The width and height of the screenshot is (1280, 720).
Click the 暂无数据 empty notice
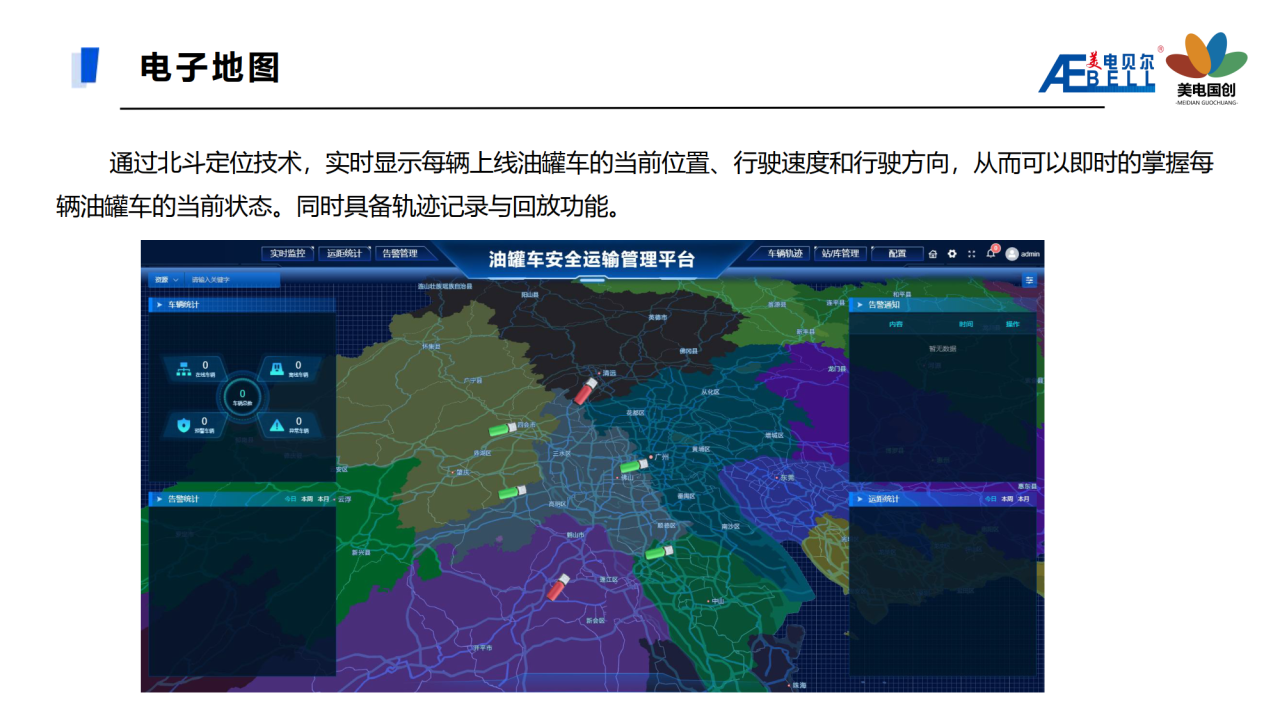pyautogui.click(x=942, y=349)
